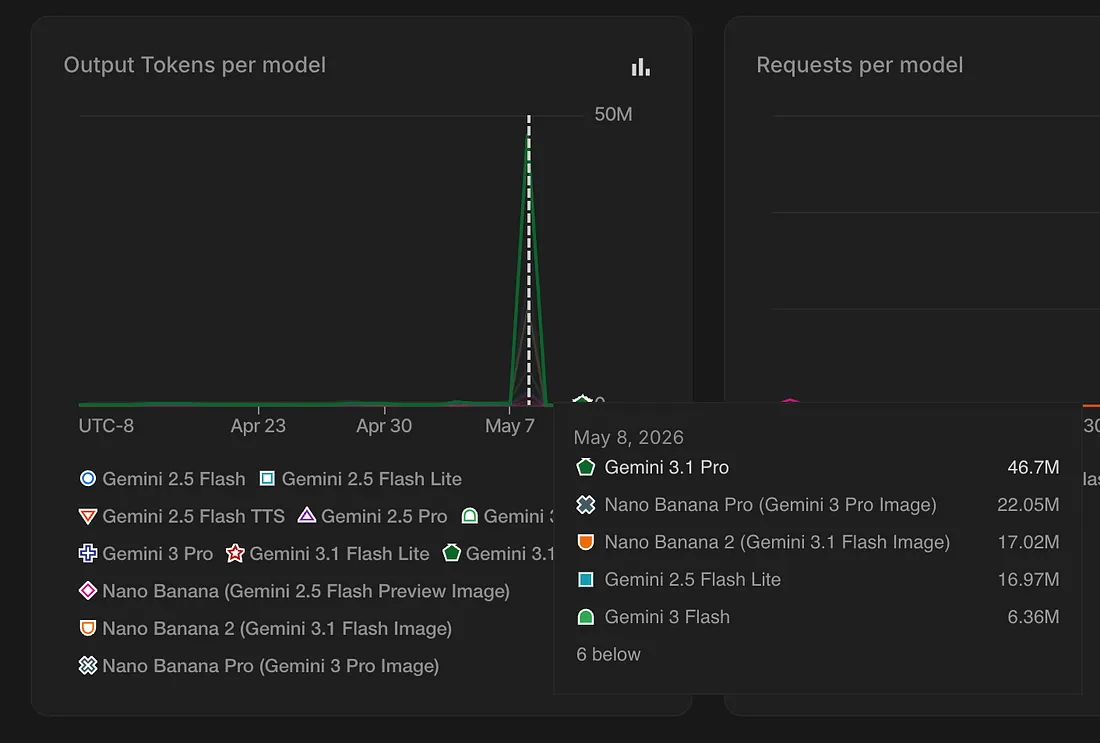The image size is (1100, 743).
Task: Toggle the Gemini 3.1 Flash Lite legend series
Action: (328, 554)
